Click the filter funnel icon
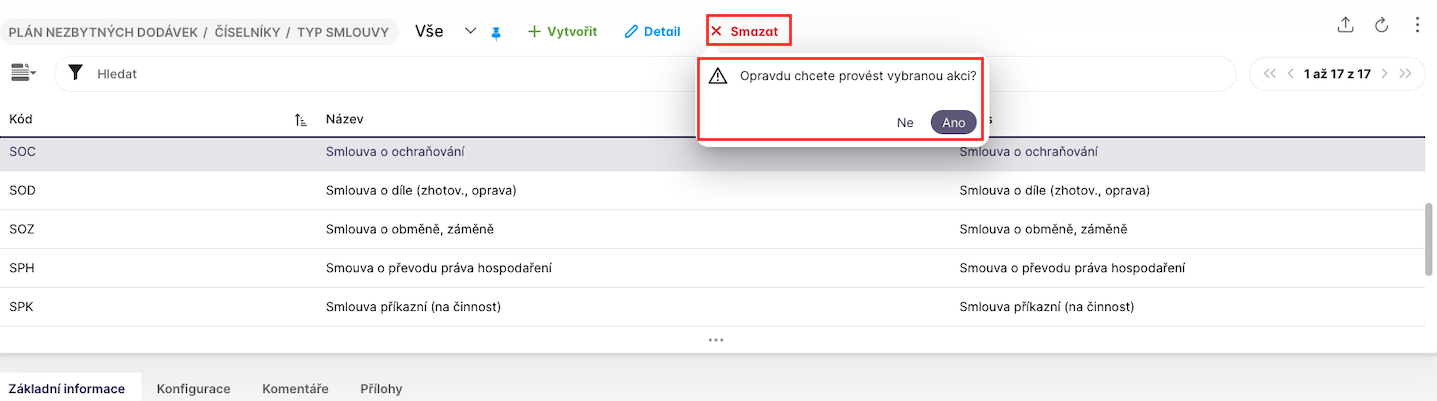Screen dimensions: 1437x401 pos(75,74)
